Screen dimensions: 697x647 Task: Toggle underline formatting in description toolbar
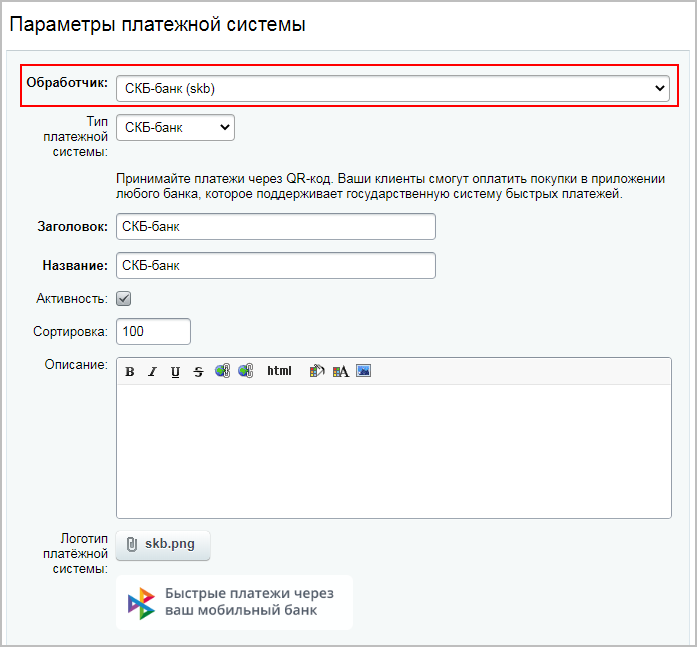[175, 371]
